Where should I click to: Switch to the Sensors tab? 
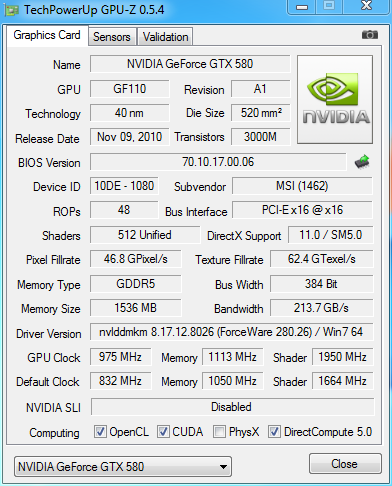point(112,37)
